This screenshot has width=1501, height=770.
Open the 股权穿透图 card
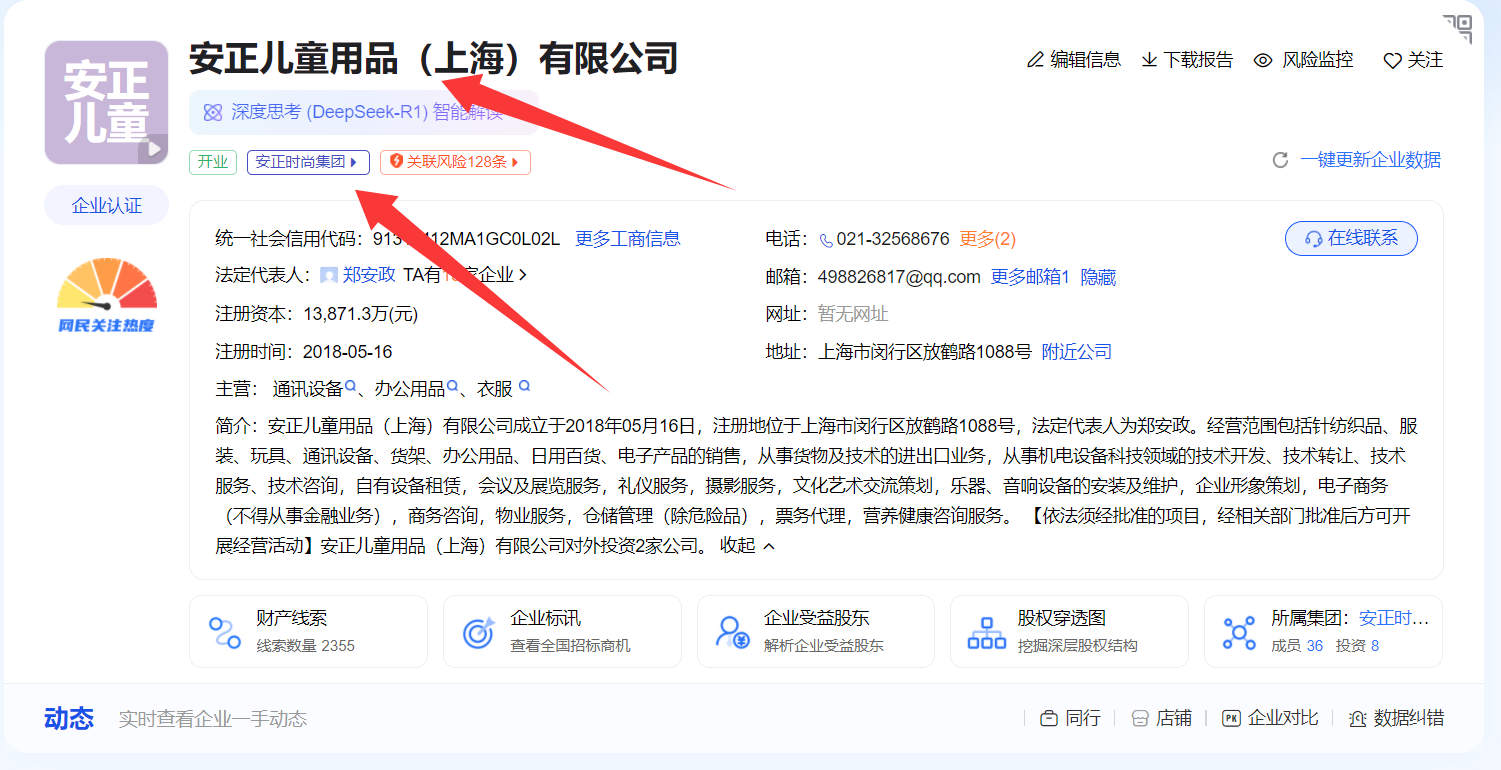1069,631
